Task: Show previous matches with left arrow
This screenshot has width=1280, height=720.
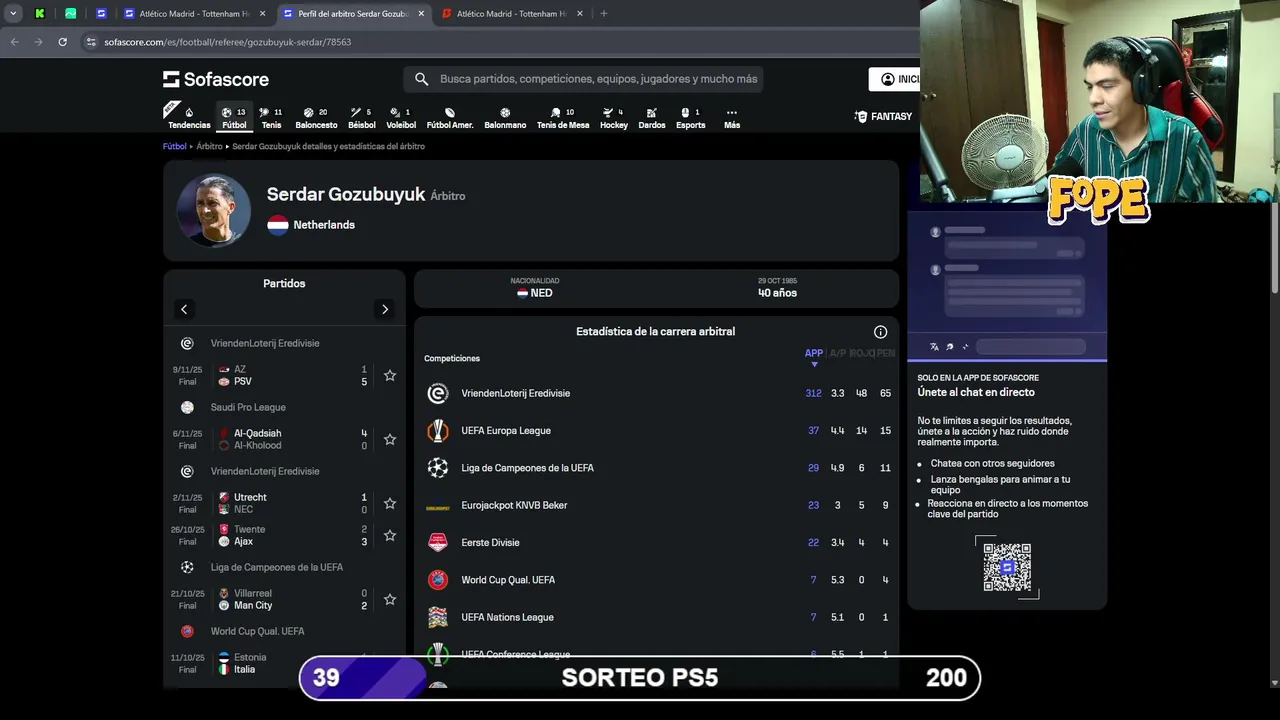Action: tap(184, 309)
